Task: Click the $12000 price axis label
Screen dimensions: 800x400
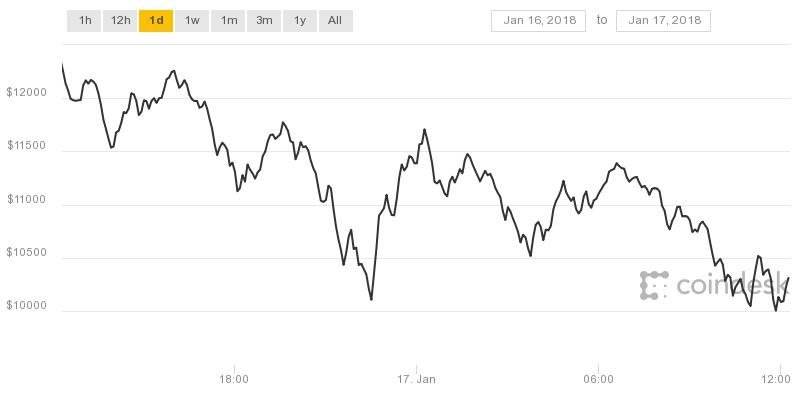Action: [x=26, y=93]
